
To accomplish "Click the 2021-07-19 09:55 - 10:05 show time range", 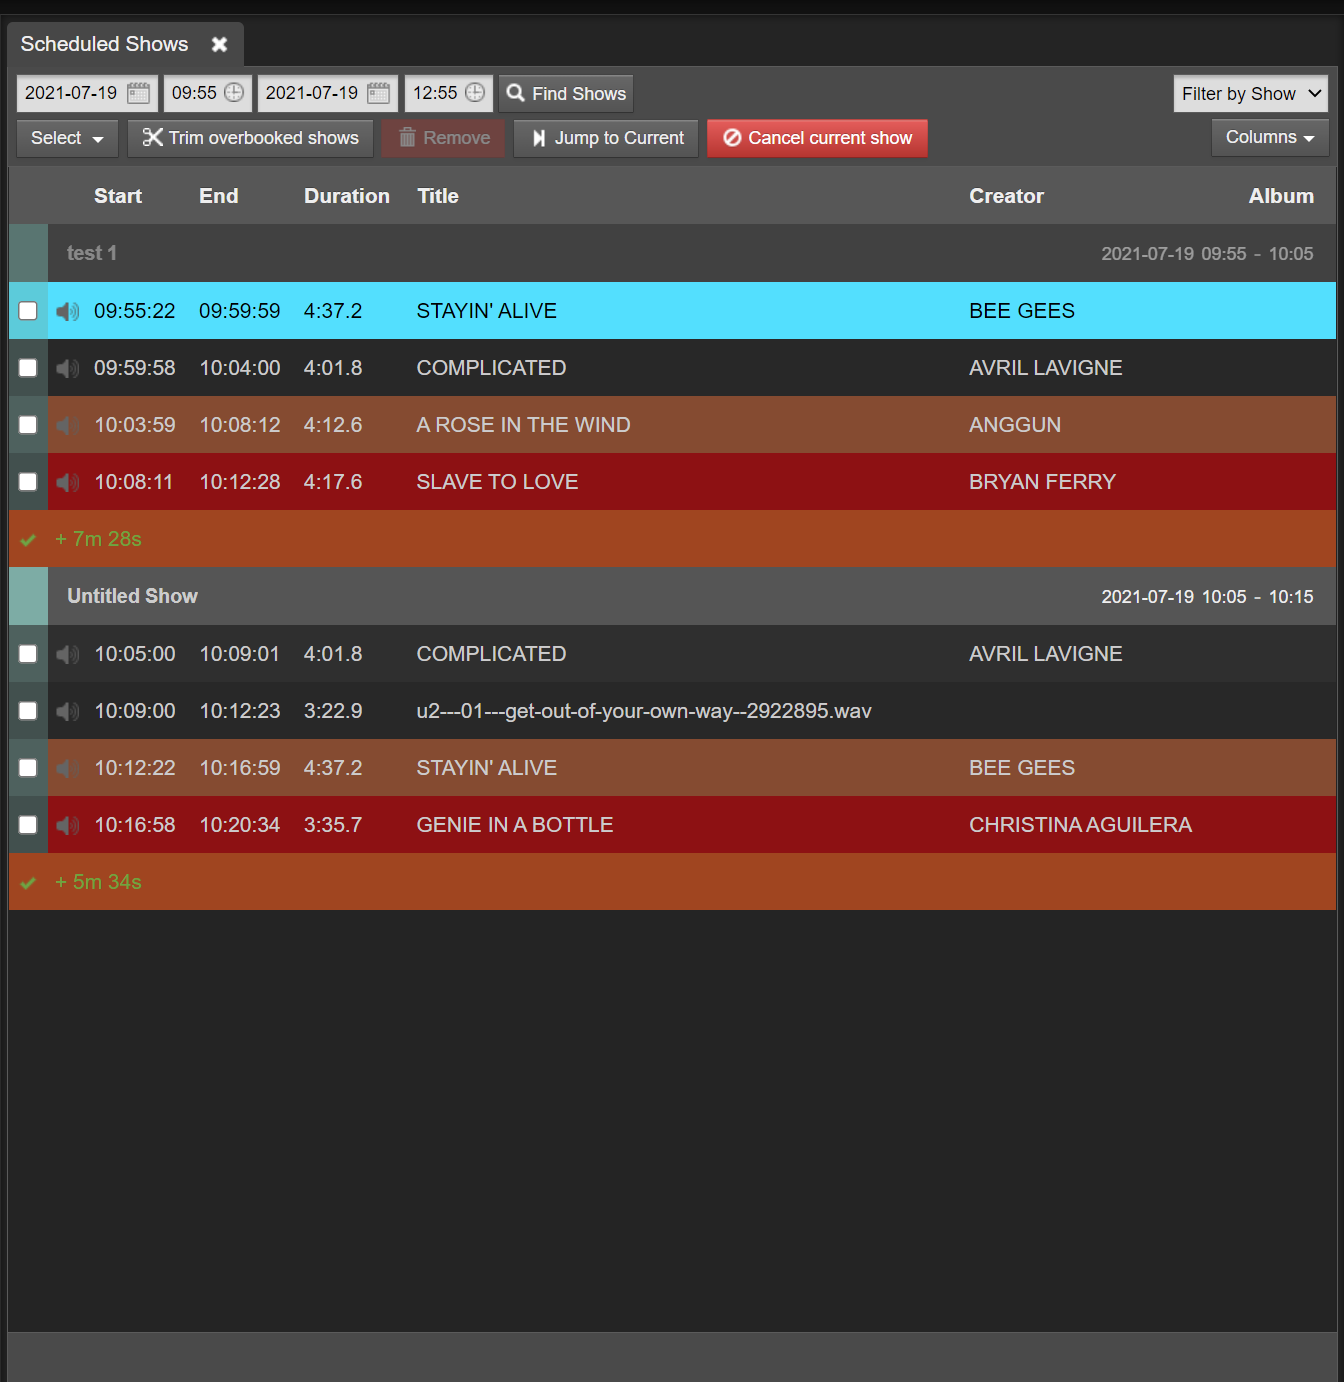I will click(x=1207, y=254).
